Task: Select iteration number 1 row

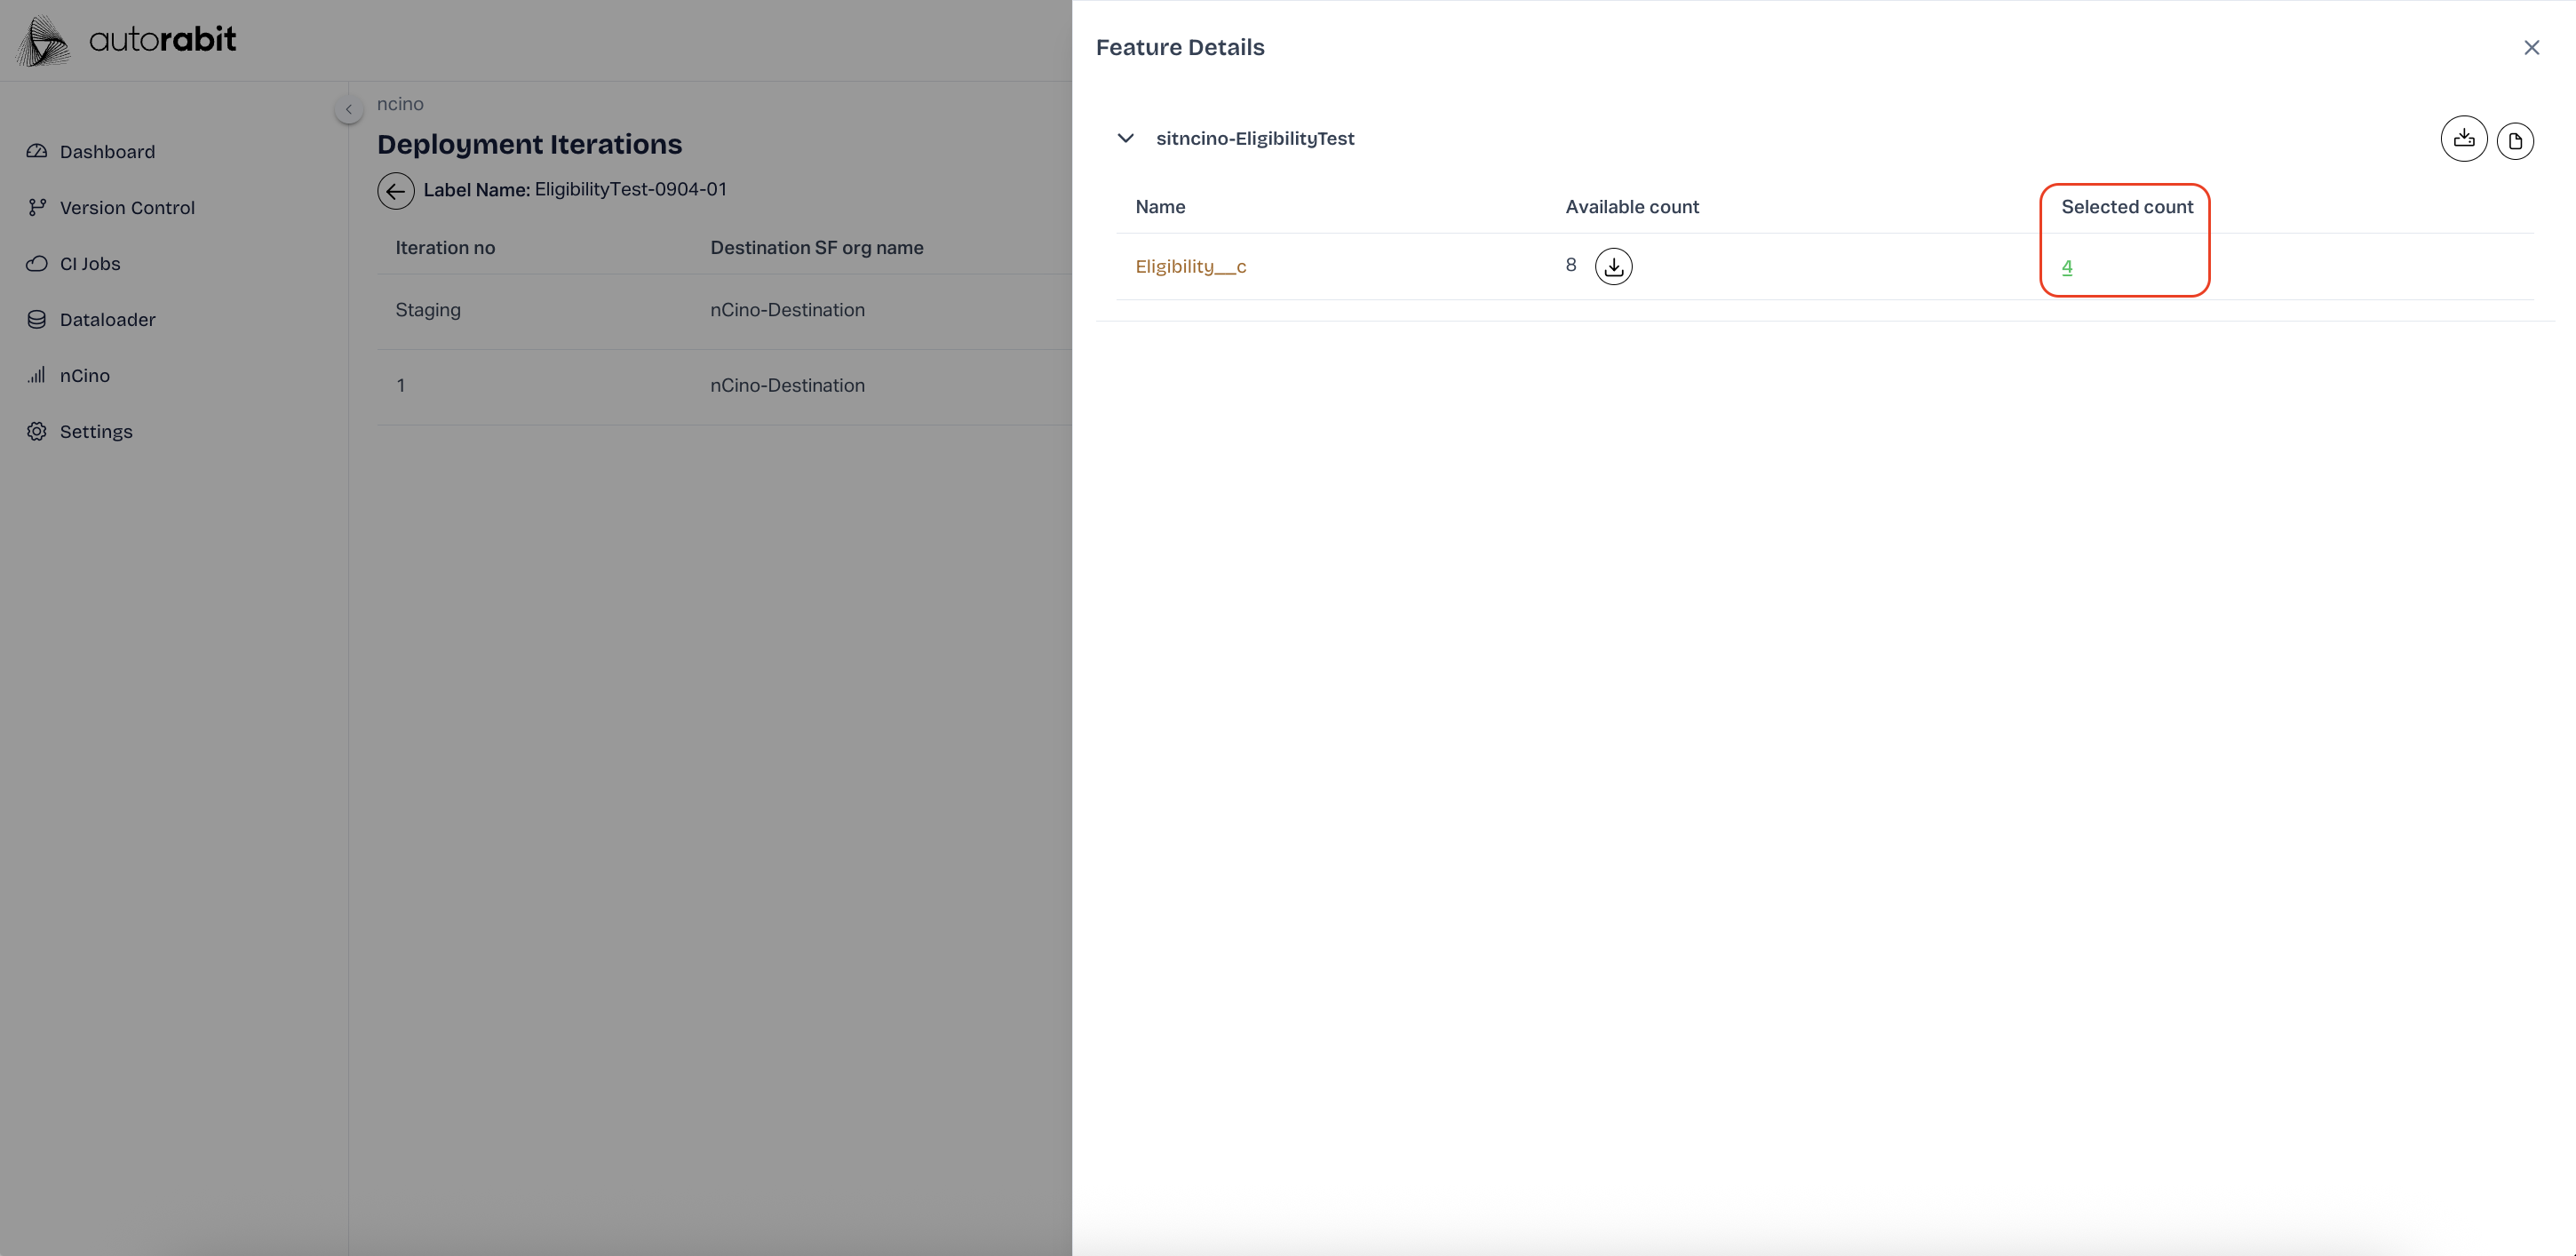Action: click(x=401, y=386)
